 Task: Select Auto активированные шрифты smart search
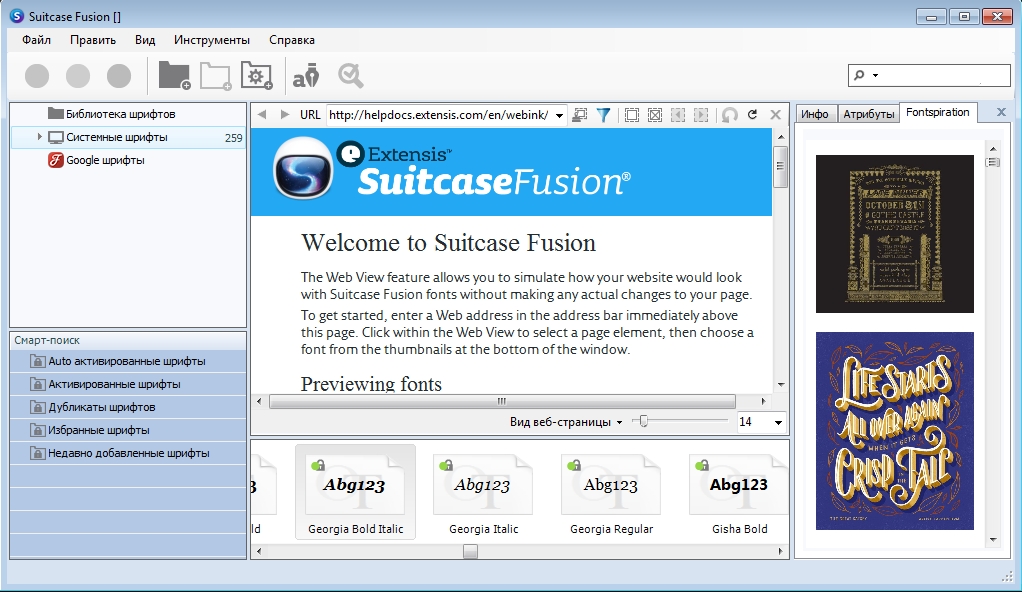tap(128, 361)
